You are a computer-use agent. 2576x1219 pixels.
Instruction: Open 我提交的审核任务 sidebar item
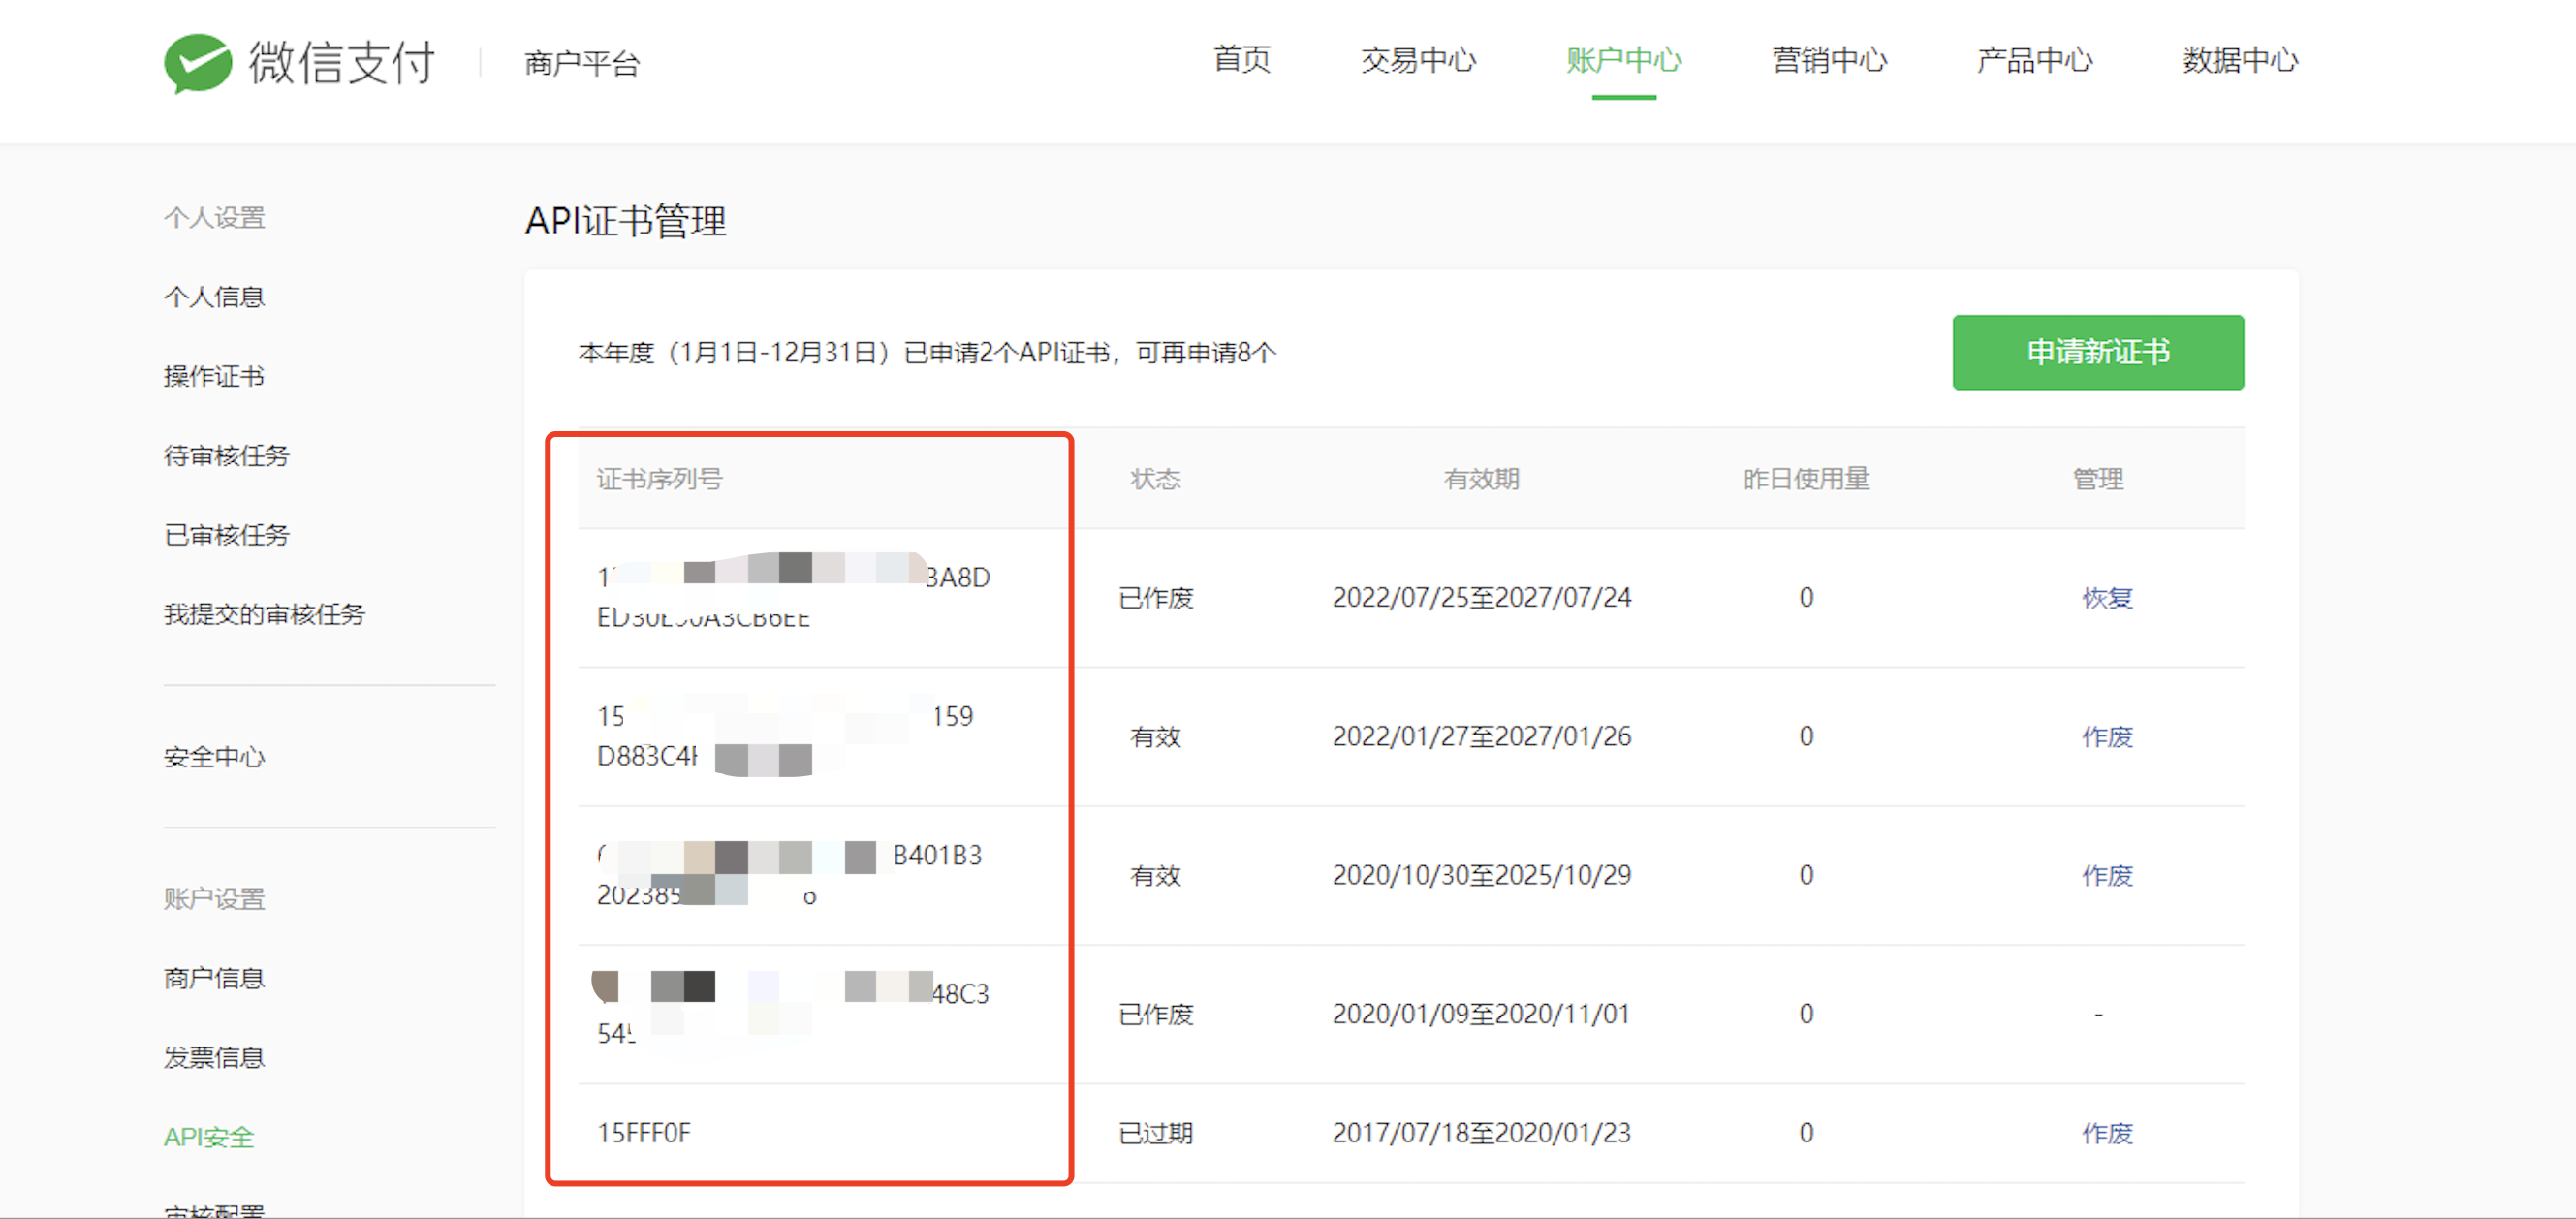click(x=264, y=614)
